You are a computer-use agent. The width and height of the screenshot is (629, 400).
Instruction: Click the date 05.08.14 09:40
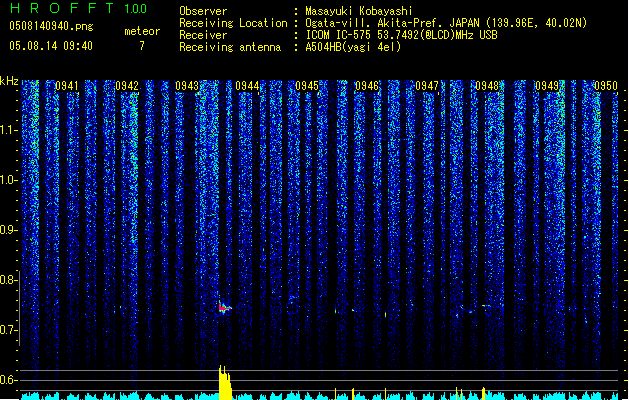coord(51,46)
